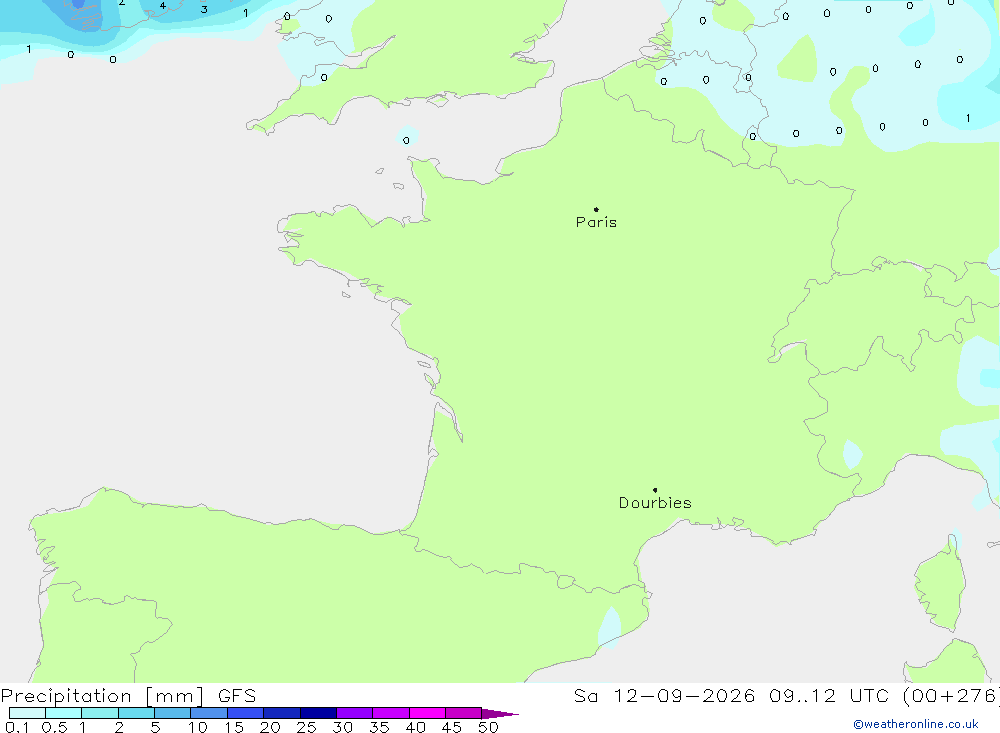Click the small rain patch in the English Channel
This screenshot has width=1000, height=733.
point(407,137)
